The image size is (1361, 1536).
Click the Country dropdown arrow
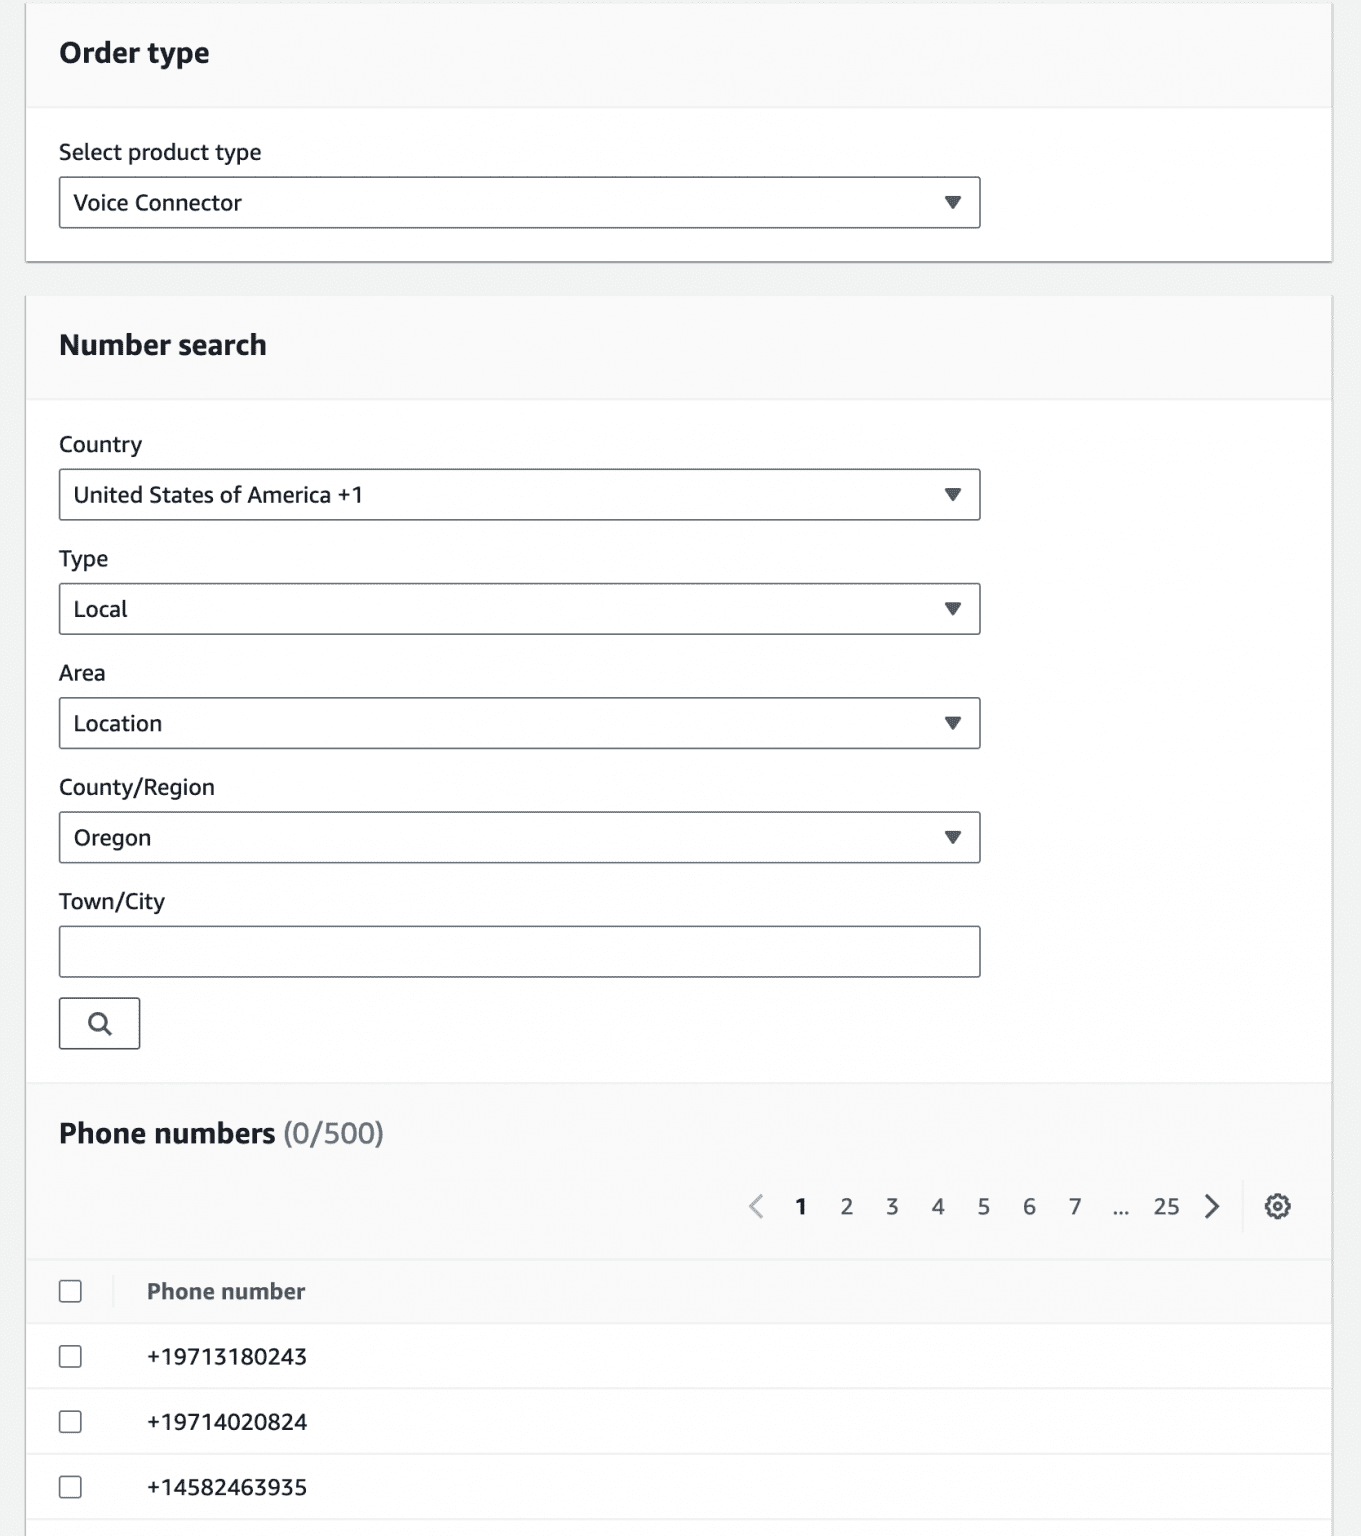[x=952, y=494]
